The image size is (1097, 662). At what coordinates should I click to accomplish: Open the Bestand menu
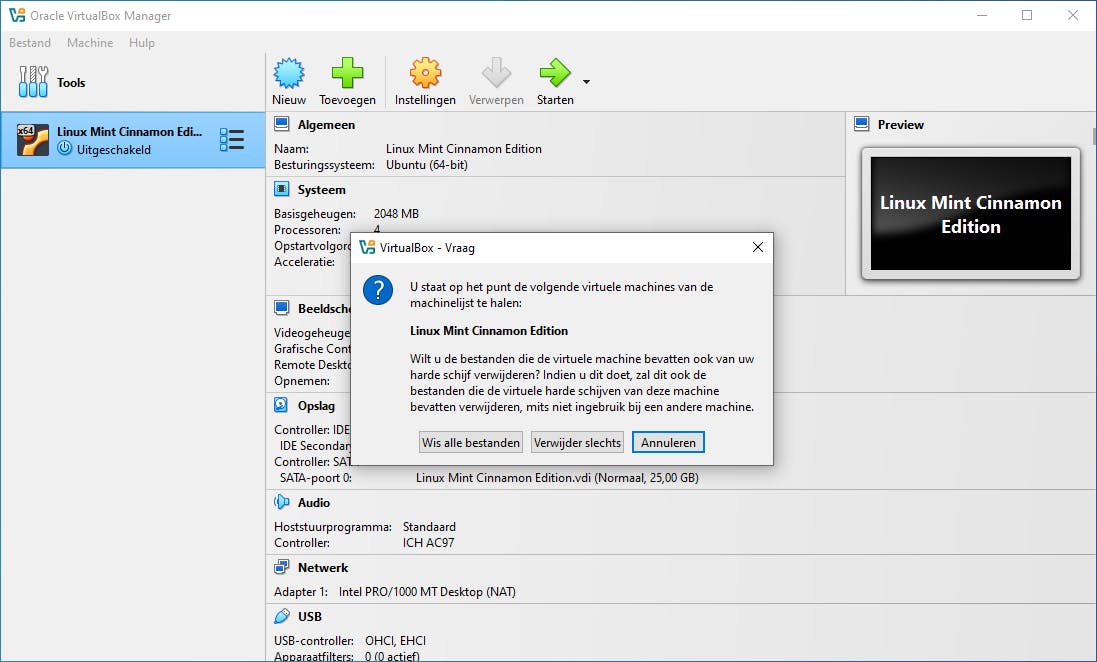coord(29,43)
